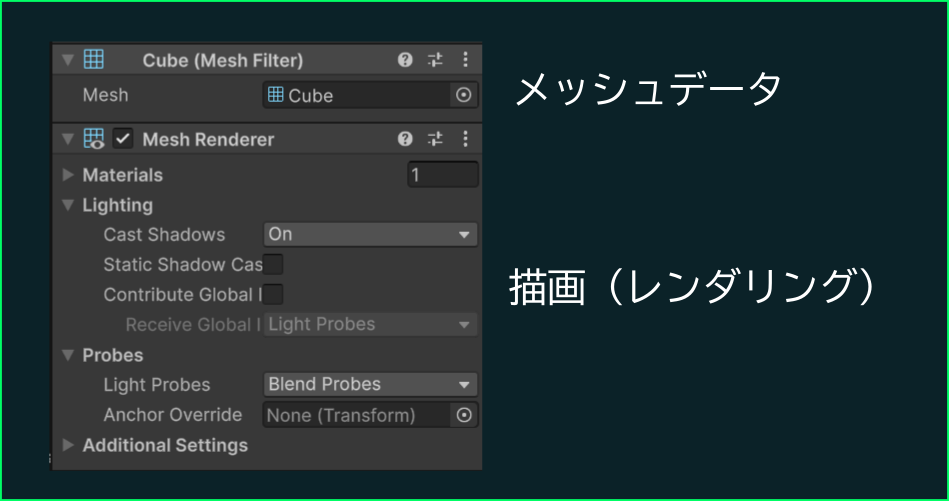Open presets for the Mesh Renderer component
This screenshot has height=501, width=949.
[435, 139]
